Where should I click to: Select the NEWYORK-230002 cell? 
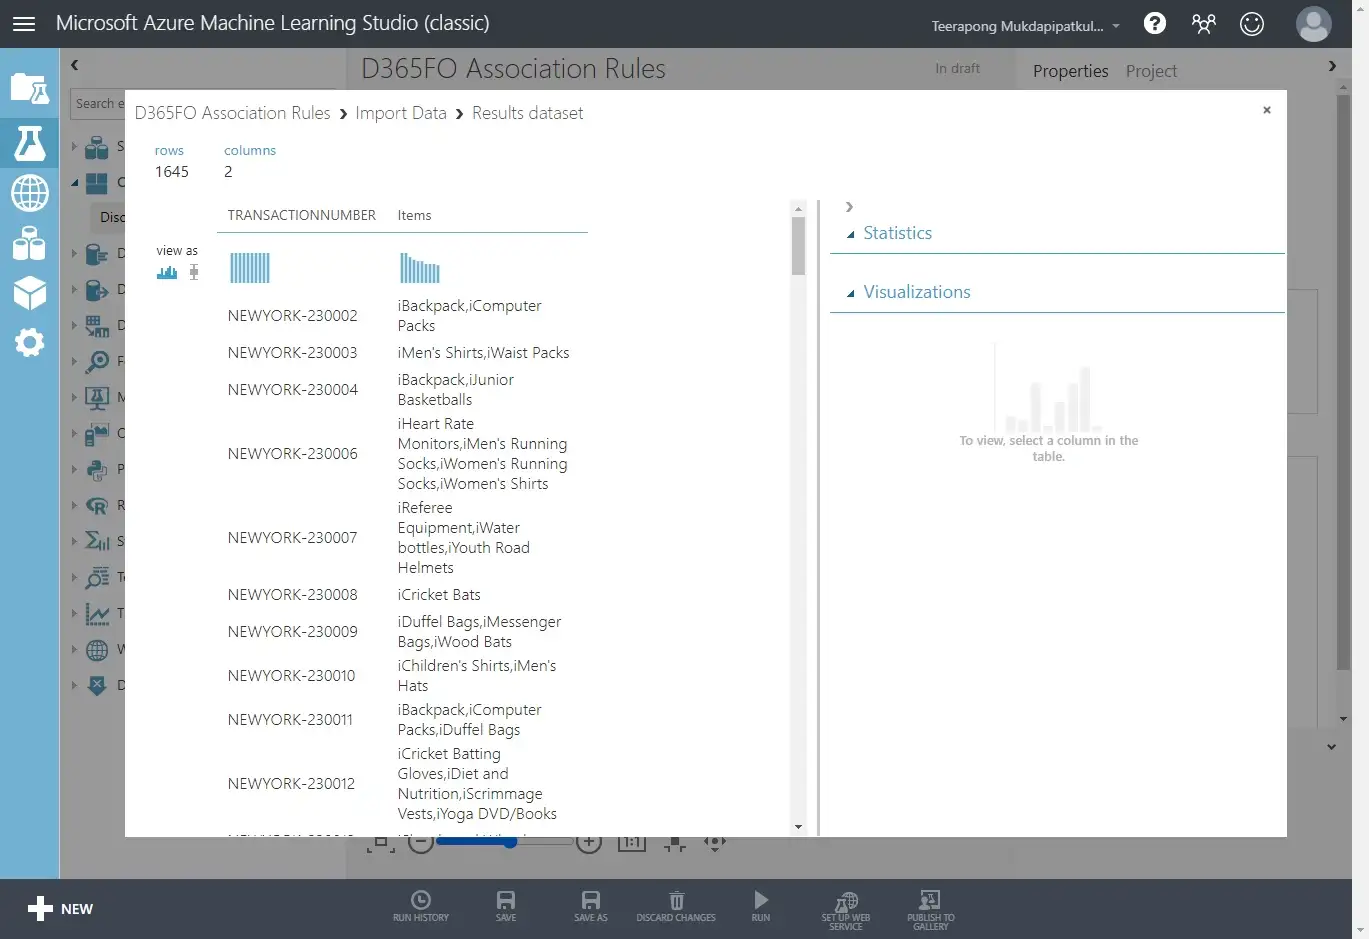292,316
